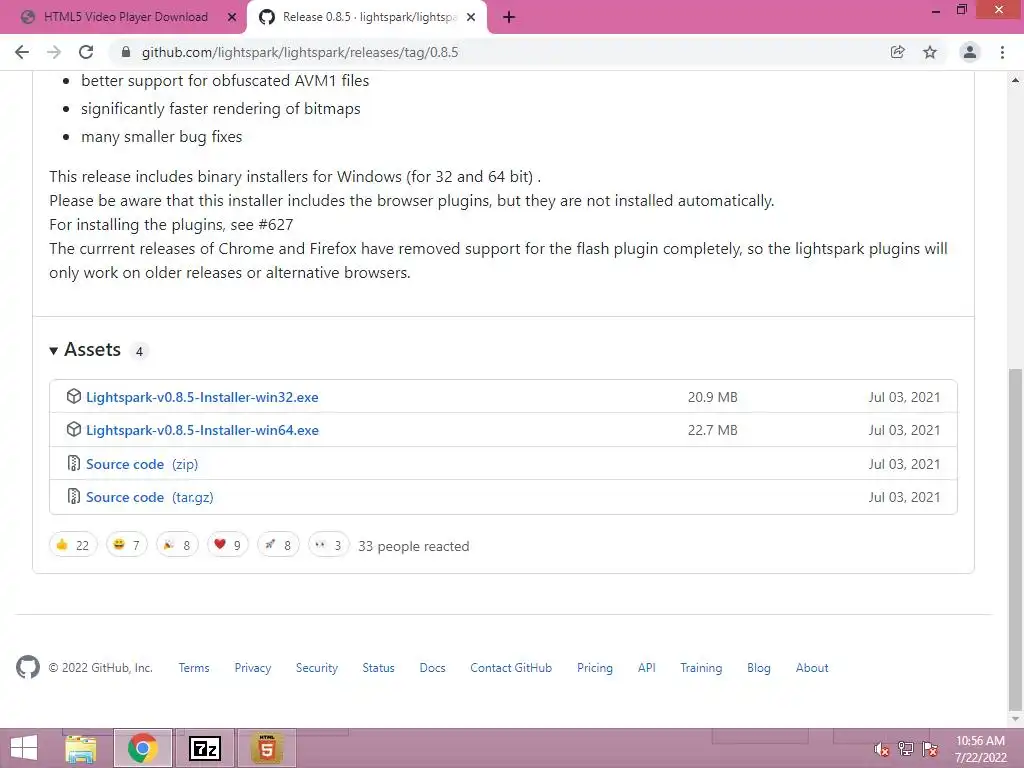The image size is (1024, 768).
Task: Select the Release 0.8.5 lightspark tab
Action: [367, 18]
